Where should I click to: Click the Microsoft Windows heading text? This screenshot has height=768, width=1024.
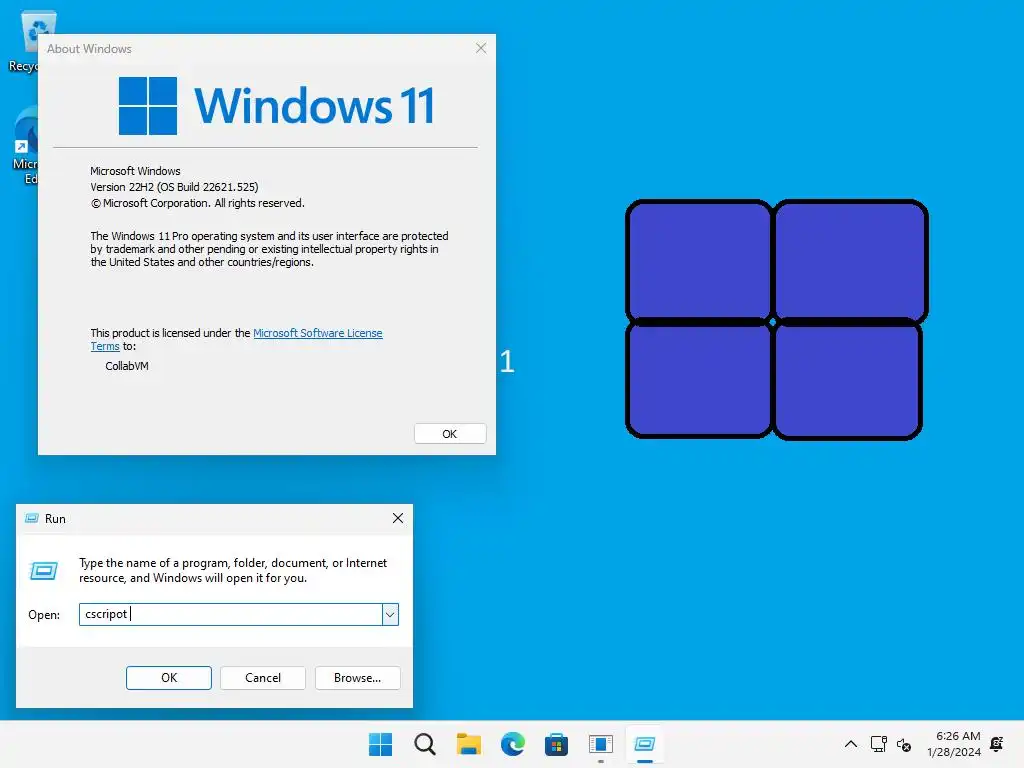pyautogui.click(x=135, y=171)
